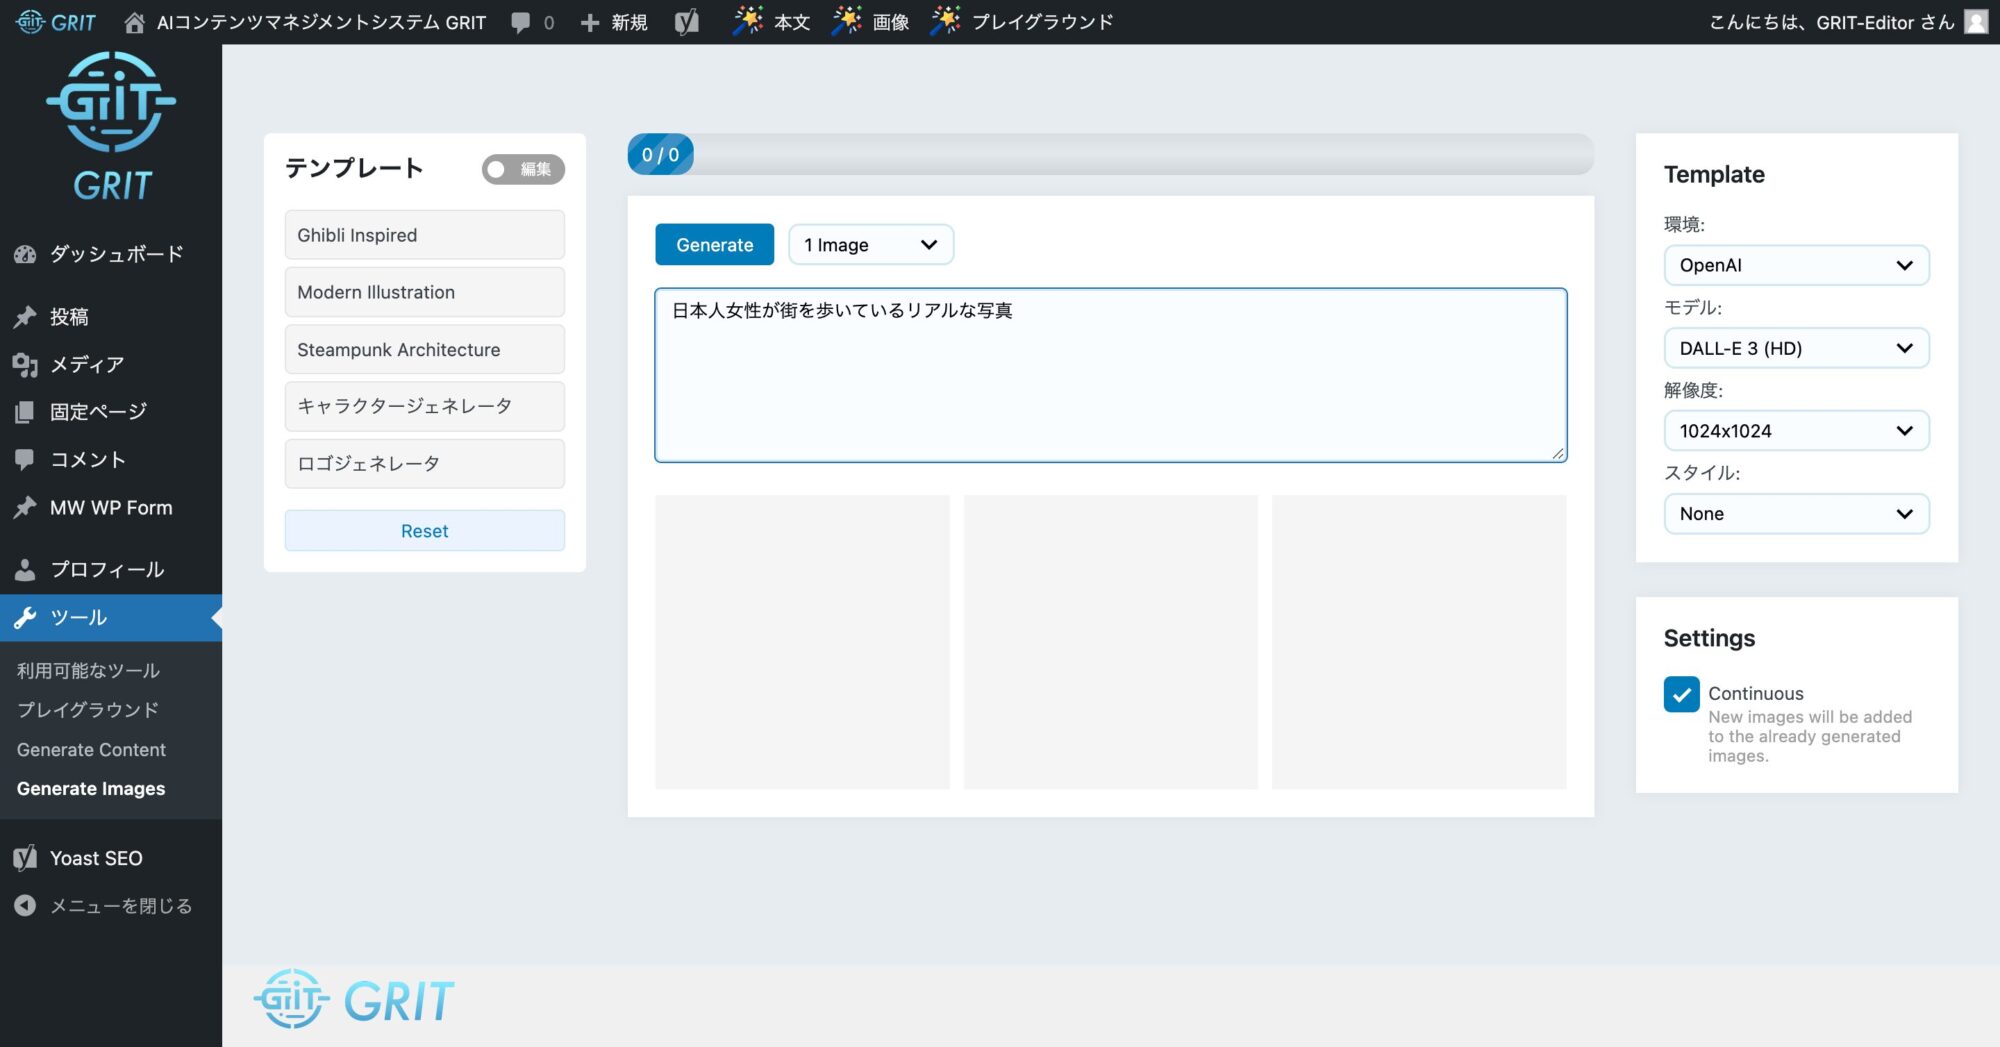
Task: Open the DALL-E 3 (HD) model dropdown
Action: click(x=1796, y=348)
